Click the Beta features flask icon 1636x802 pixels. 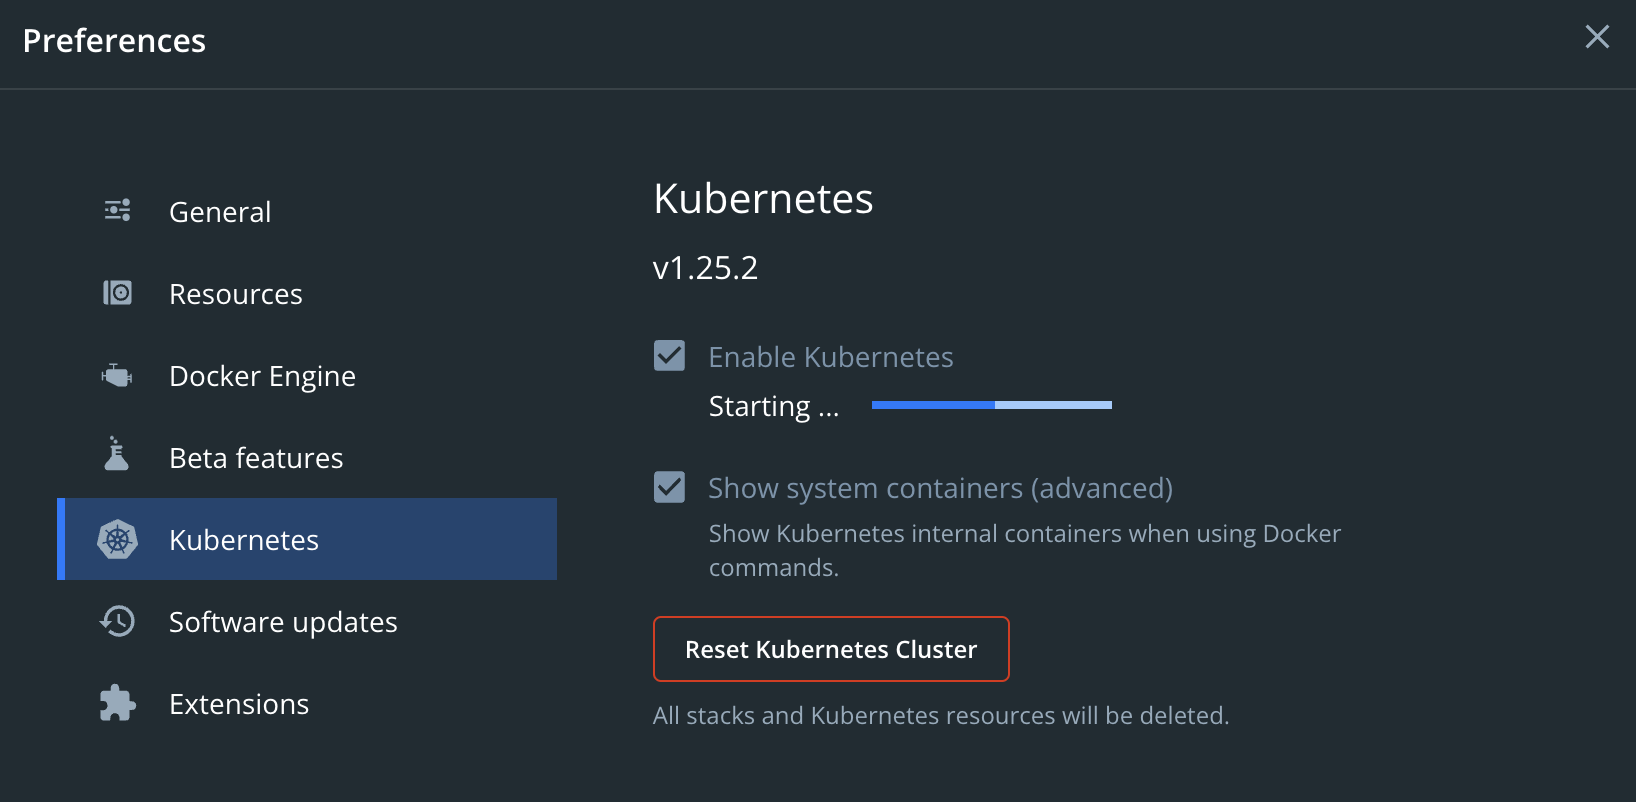(x=117, y=453)
